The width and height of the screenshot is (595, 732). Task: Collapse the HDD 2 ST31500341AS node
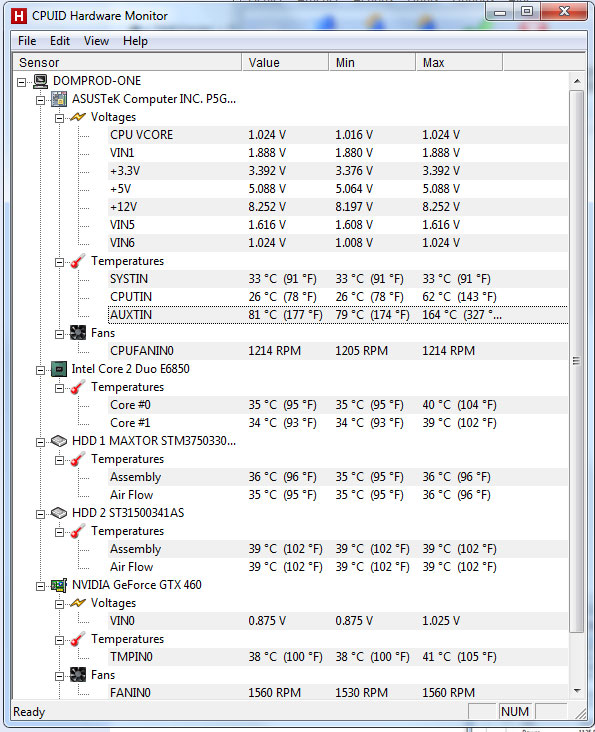pyautogui.click(x=41, y=514)
